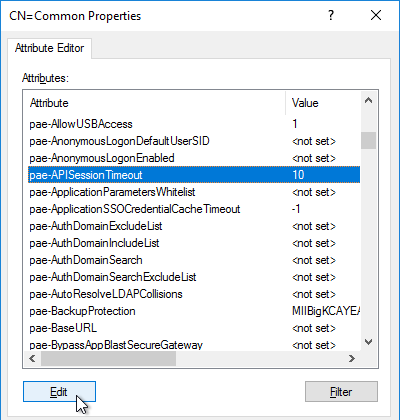This screenshot has width=400, height=420.
Task: Open the Filter button menu
Action: 341,392
